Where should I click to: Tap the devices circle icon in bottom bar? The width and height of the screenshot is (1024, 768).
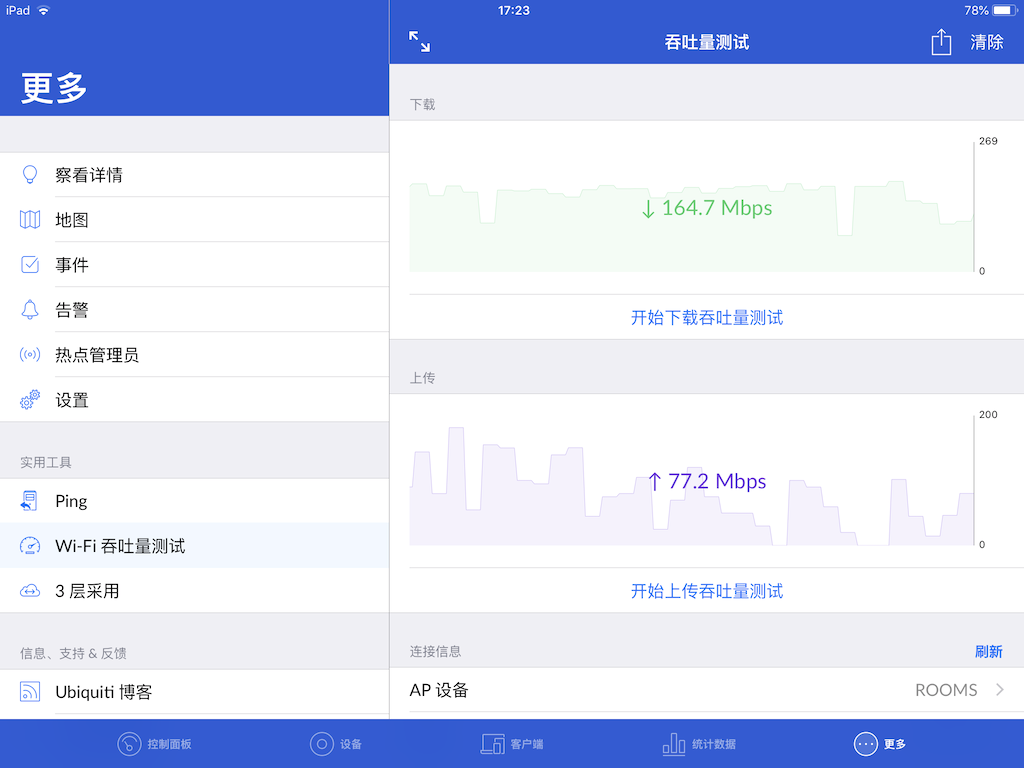pos(321,744)
